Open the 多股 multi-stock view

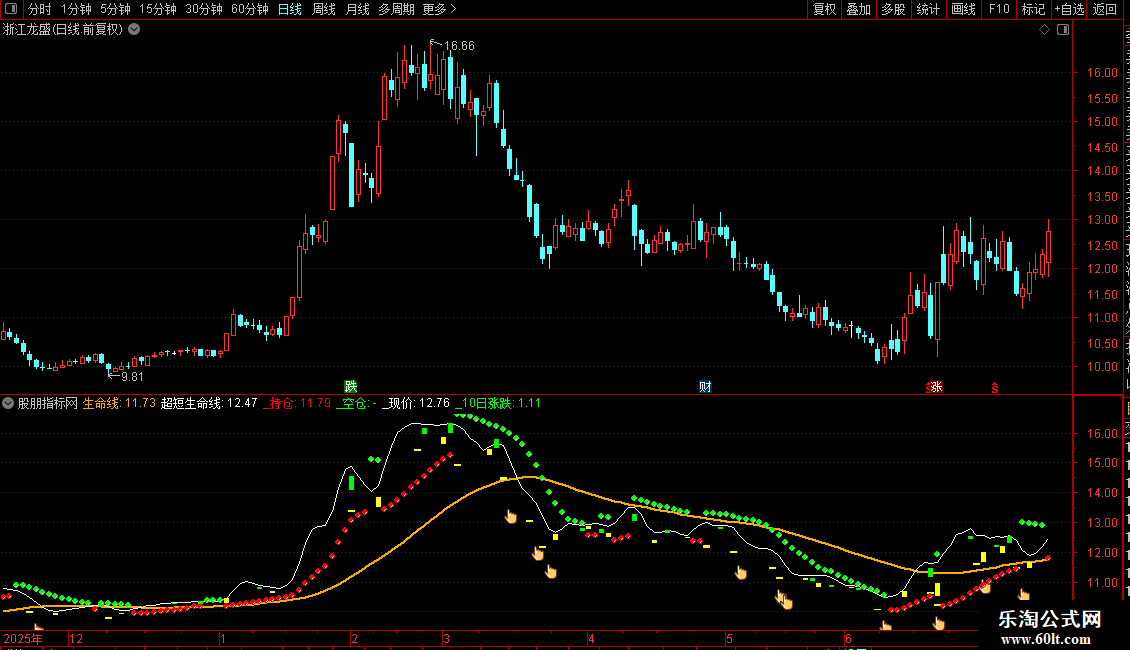coord(894,9)
